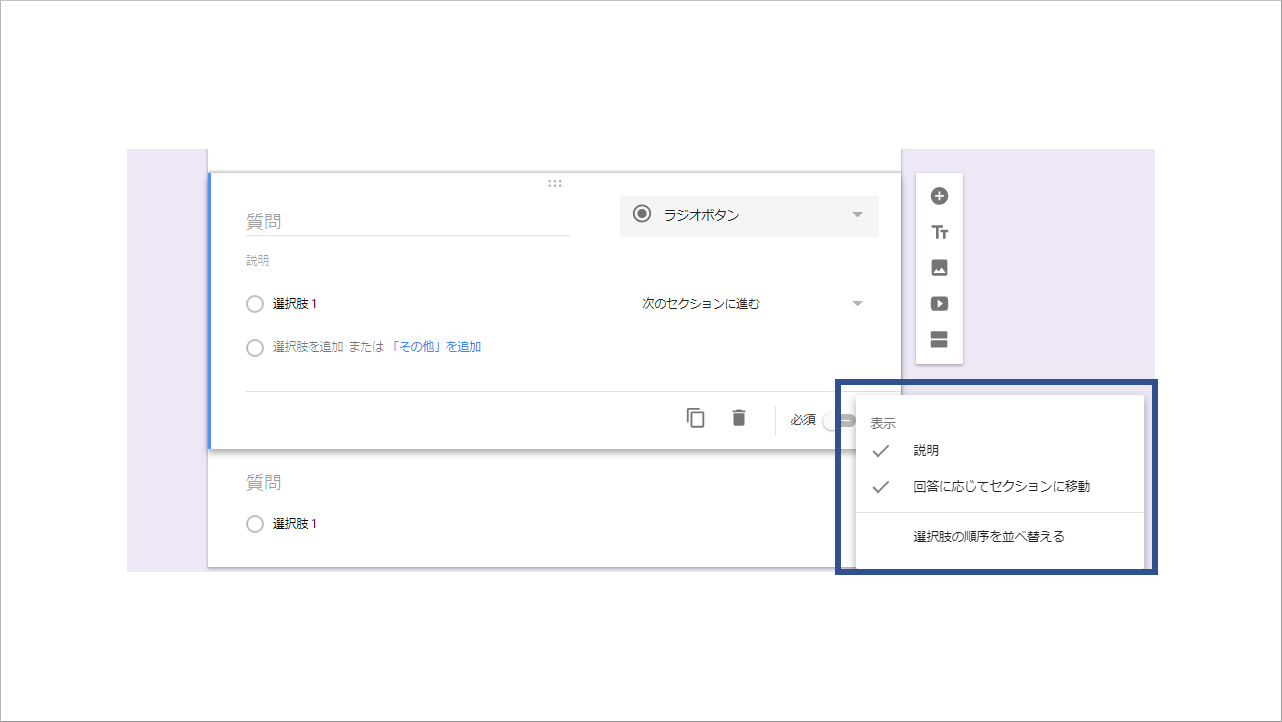Delete the question with trash icon

[x=738, y=417]
